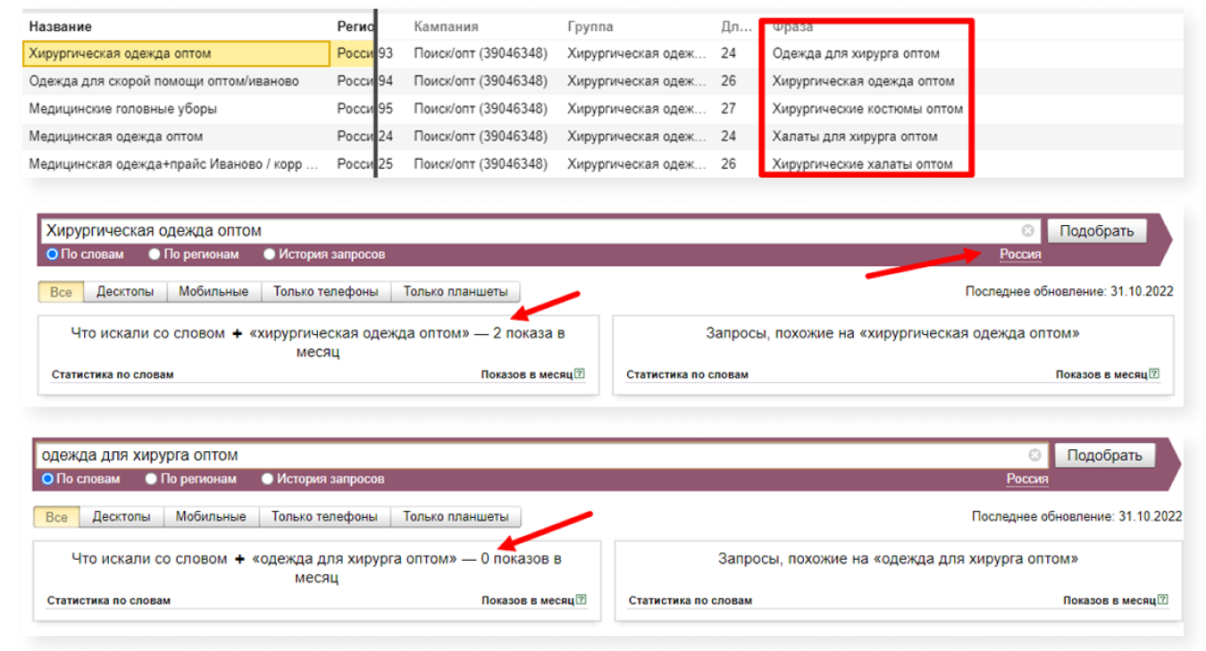Open the "Россия" region link under "Хирургическая одежда оптом"
The height and width of the screenshot is (651, 1206).
(1020, 254)
